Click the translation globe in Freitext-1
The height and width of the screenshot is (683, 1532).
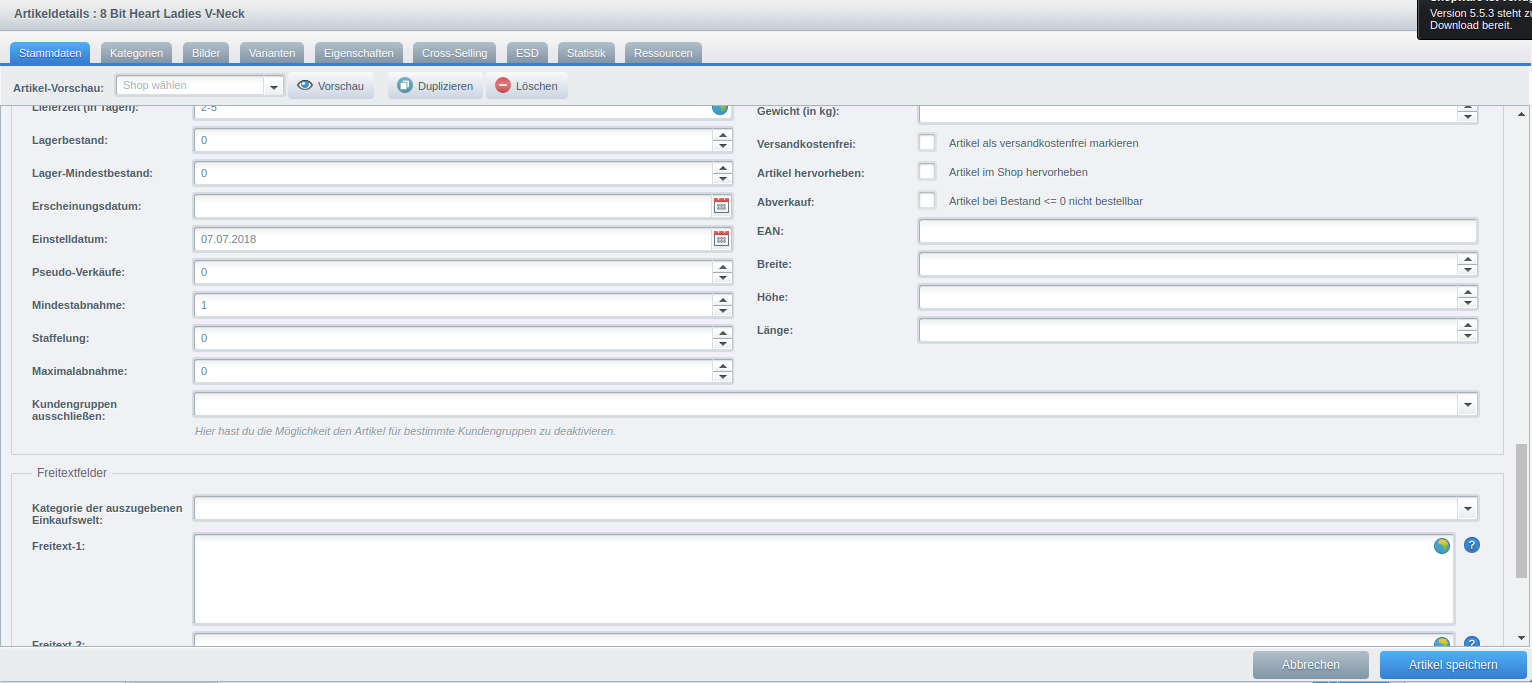[x=1441, y=546]
